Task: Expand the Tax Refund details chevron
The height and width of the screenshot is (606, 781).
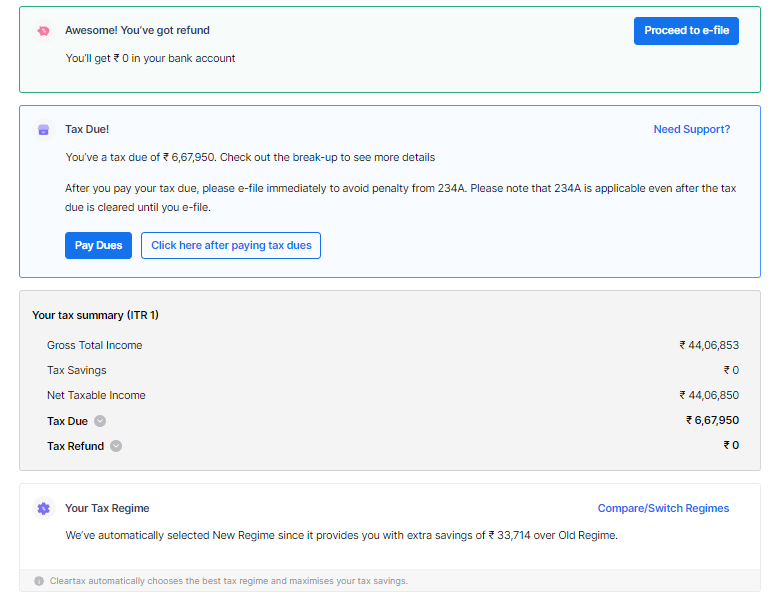Action: point(116,446)
